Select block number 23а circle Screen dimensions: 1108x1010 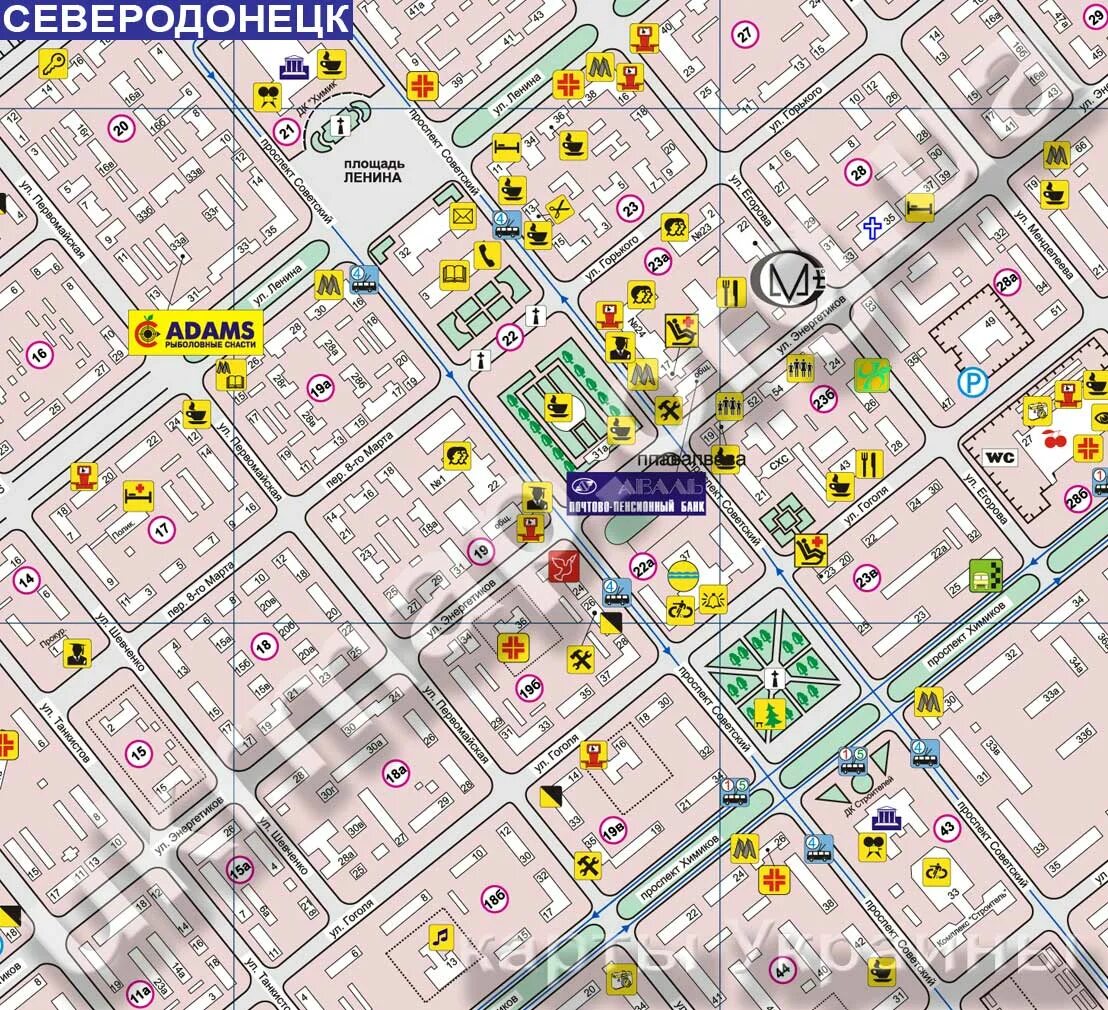(x=659, y=263)
